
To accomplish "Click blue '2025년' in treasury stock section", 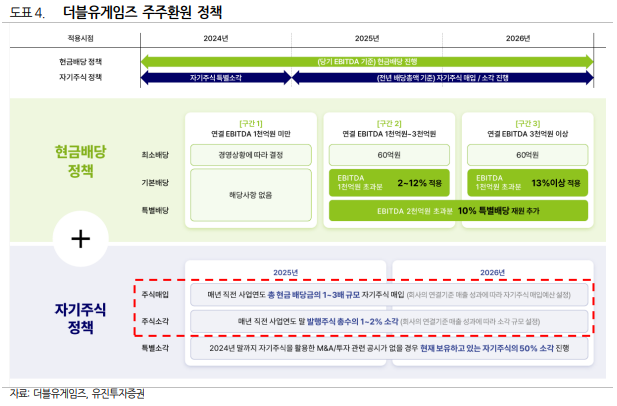I will 286,272.
